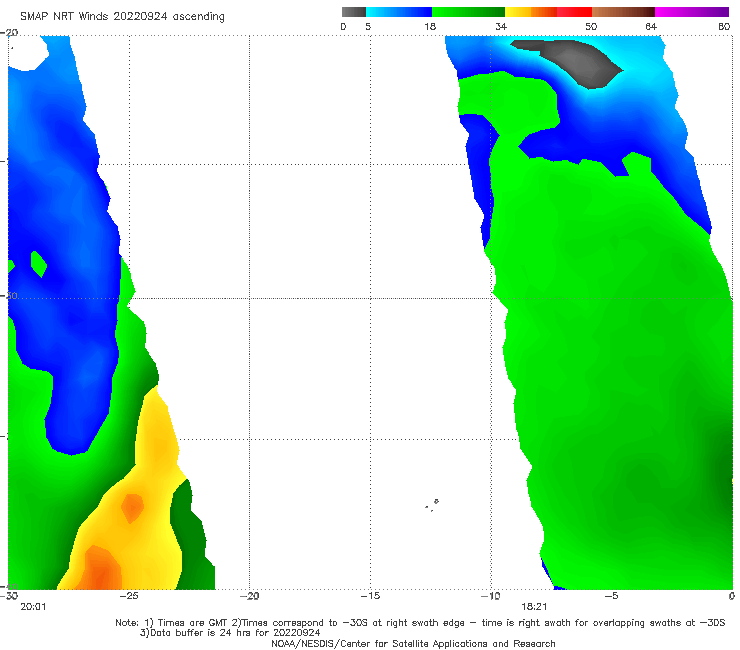
Task: Select the gray 0–5 colorbar segment
Action: point(354,12)
